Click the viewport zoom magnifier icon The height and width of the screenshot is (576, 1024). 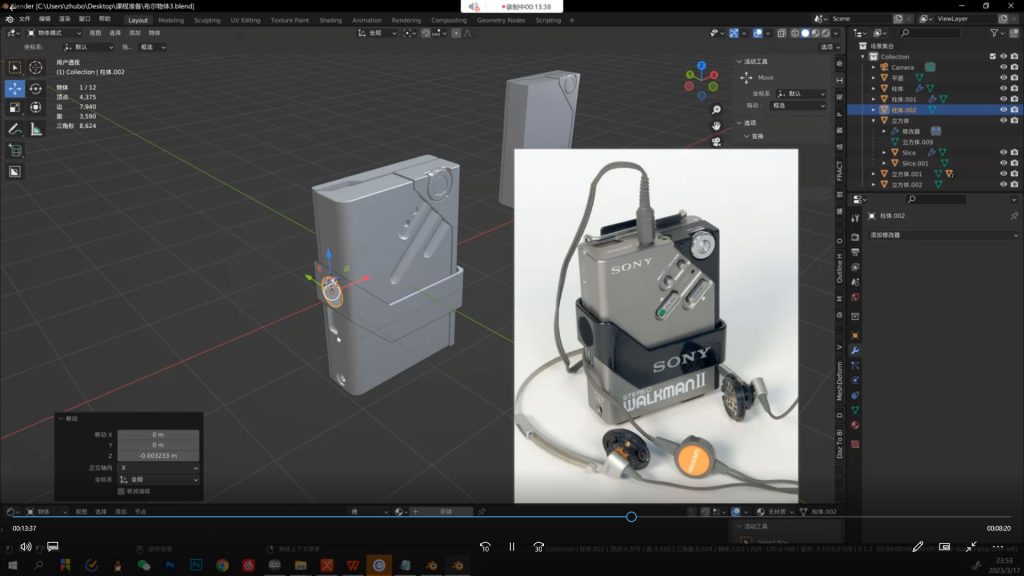point(716,109)
